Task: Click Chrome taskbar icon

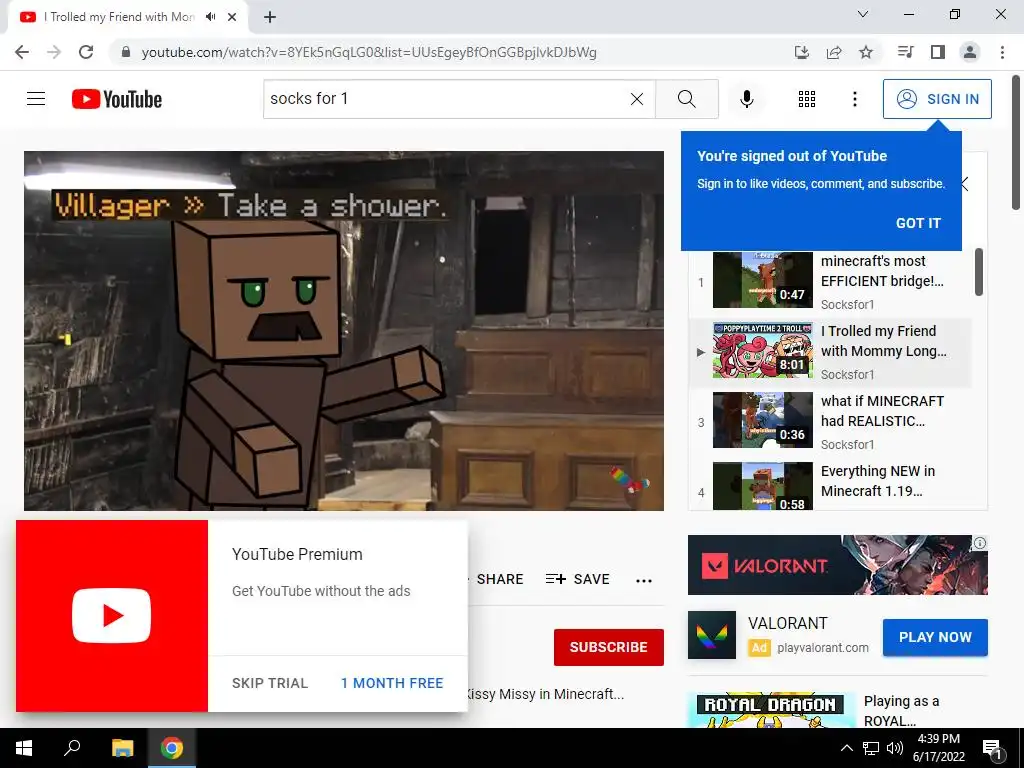Action: tap(172, 748)
